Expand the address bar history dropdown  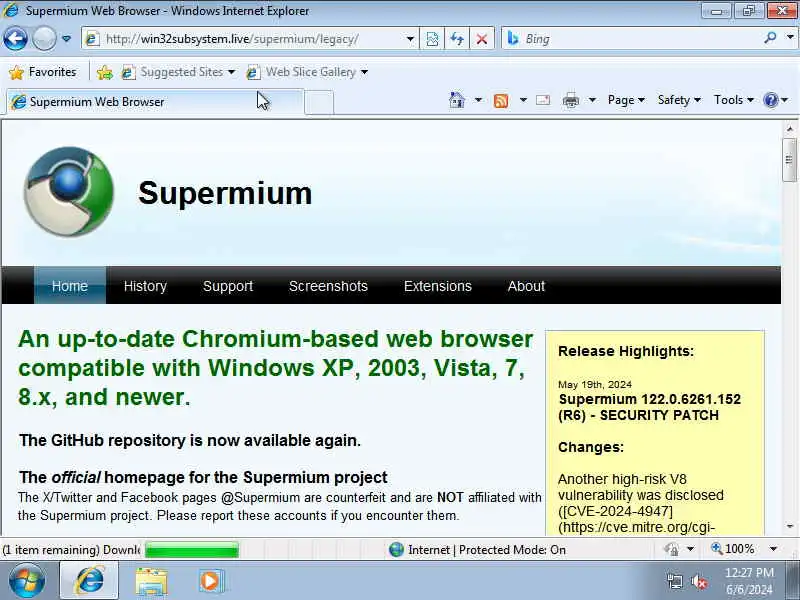pos(410,39)
